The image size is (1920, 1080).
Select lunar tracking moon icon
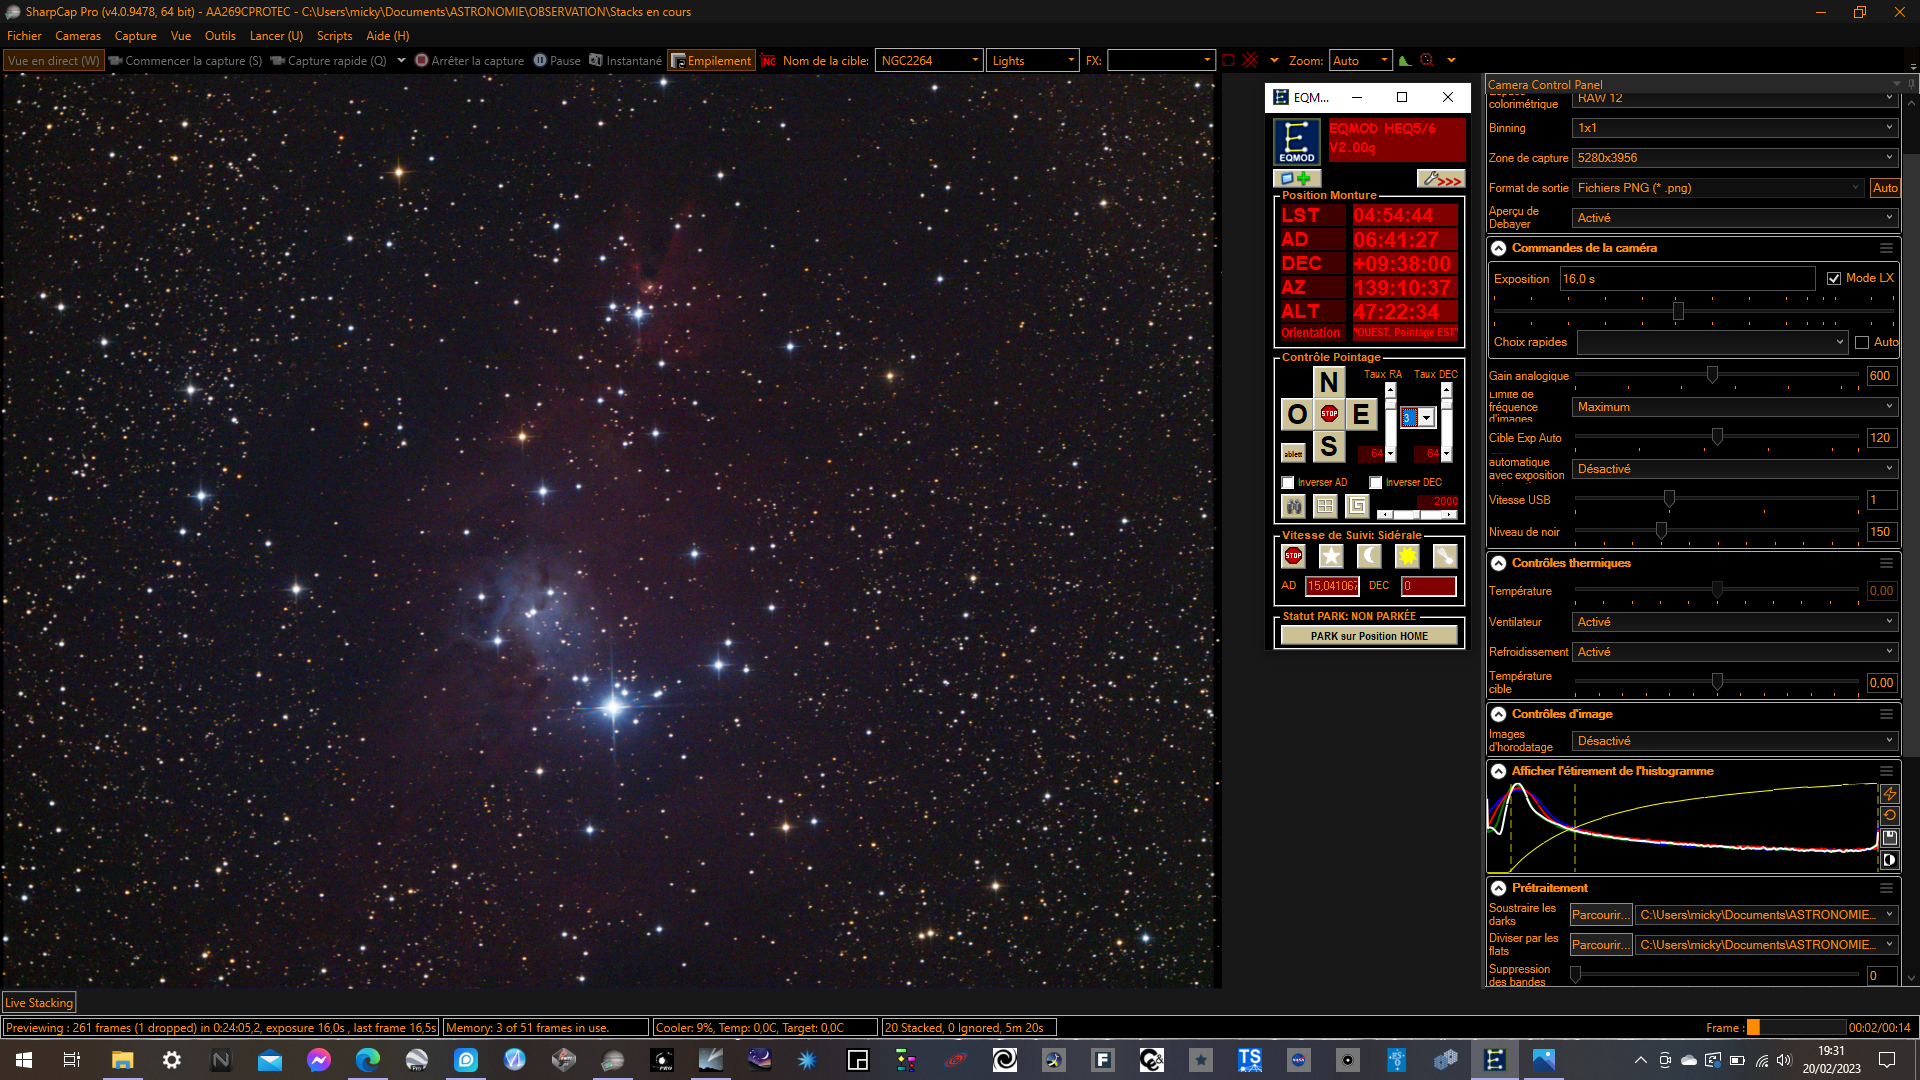tap(1369, 556)
